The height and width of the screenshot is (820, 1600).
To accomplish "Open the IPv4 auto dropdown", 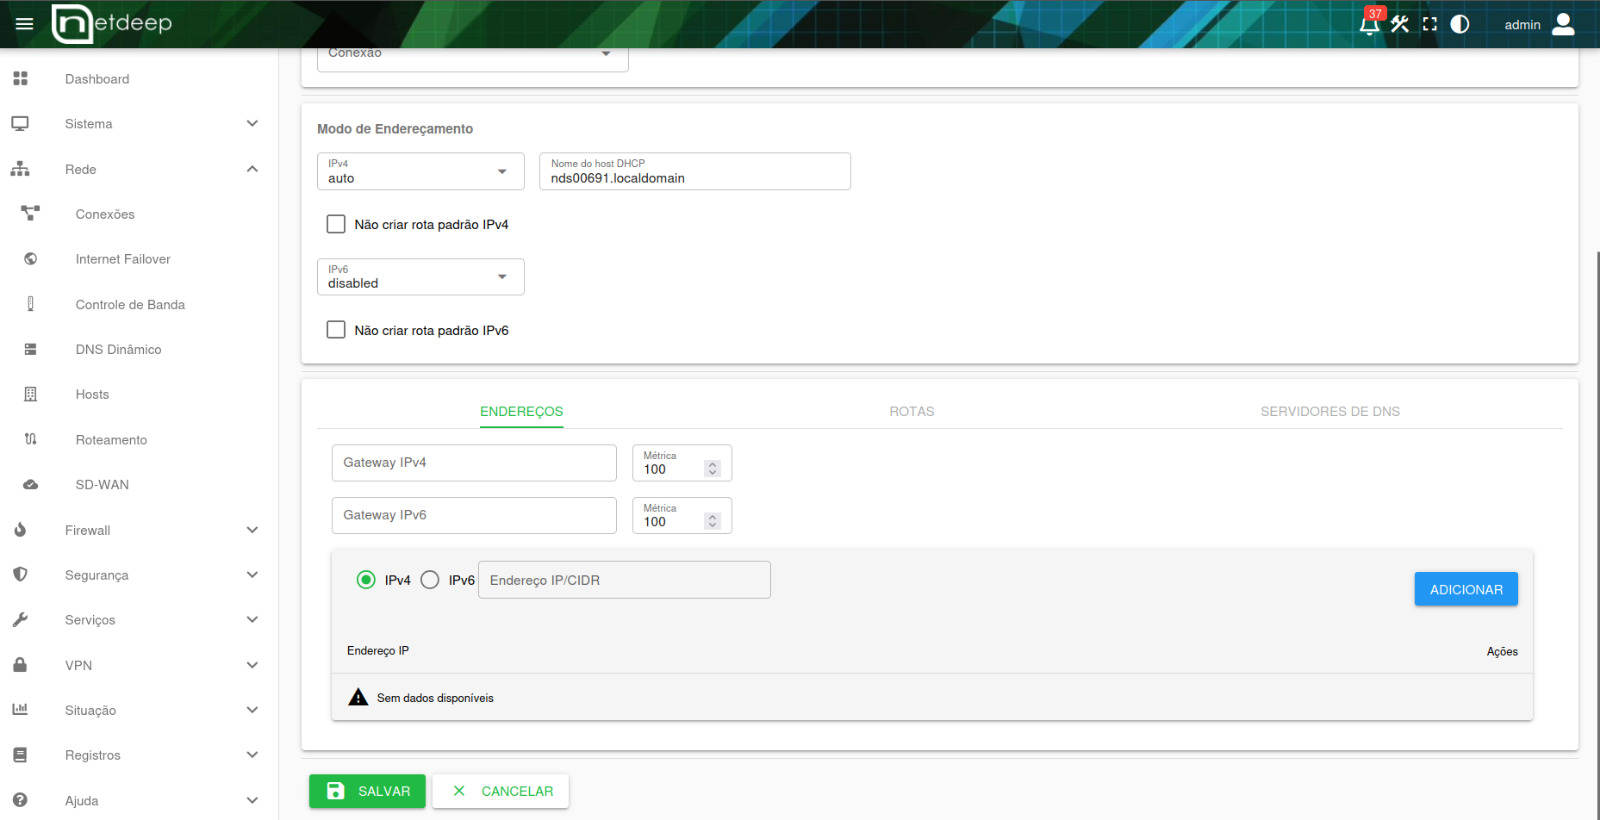I will pyautogui.click(x=420, y=171).
